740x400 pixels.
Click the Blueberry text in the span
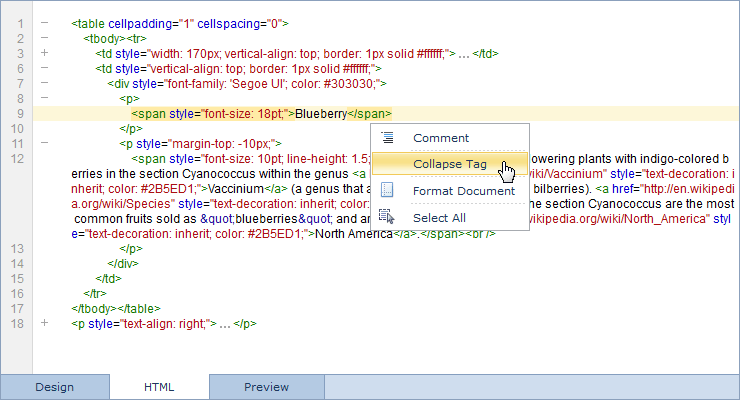click(320, 114)
